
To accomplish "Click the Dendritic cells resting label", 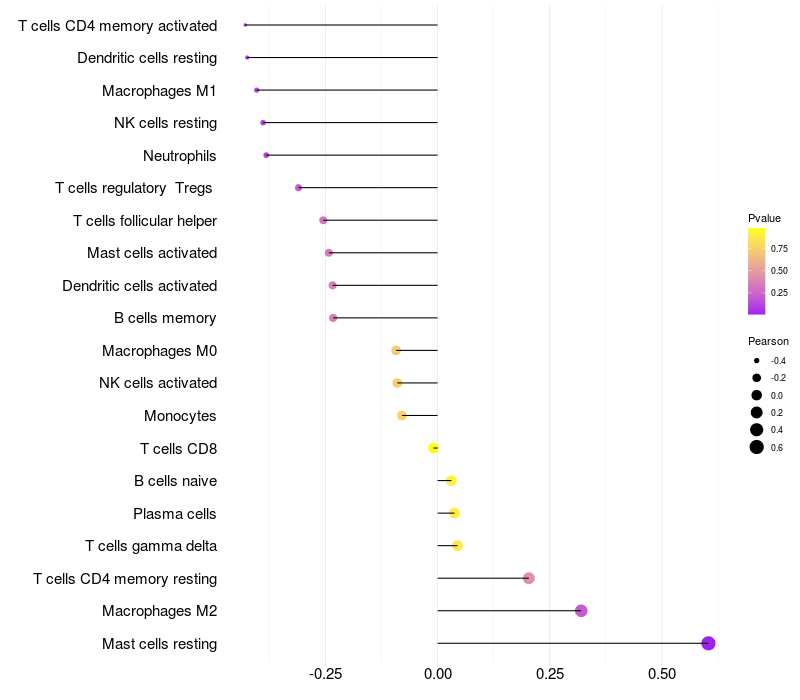I will point(147,58).
